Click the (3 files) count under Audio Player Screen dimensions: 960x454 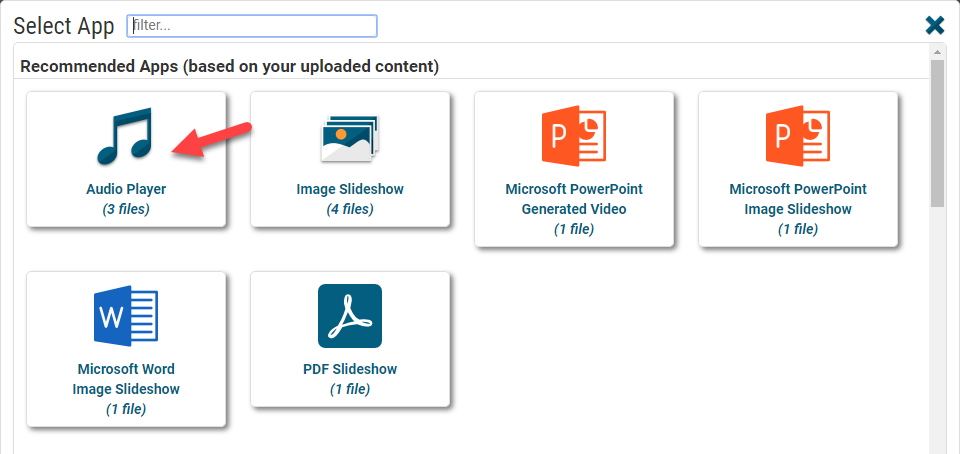coord(126,209)
